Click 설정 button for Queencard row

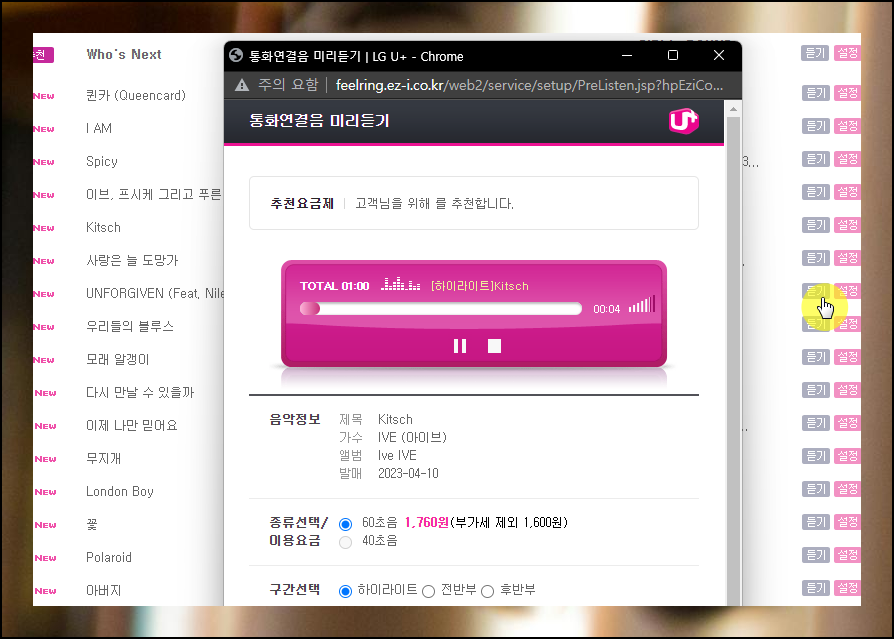(x=847, y=92)
